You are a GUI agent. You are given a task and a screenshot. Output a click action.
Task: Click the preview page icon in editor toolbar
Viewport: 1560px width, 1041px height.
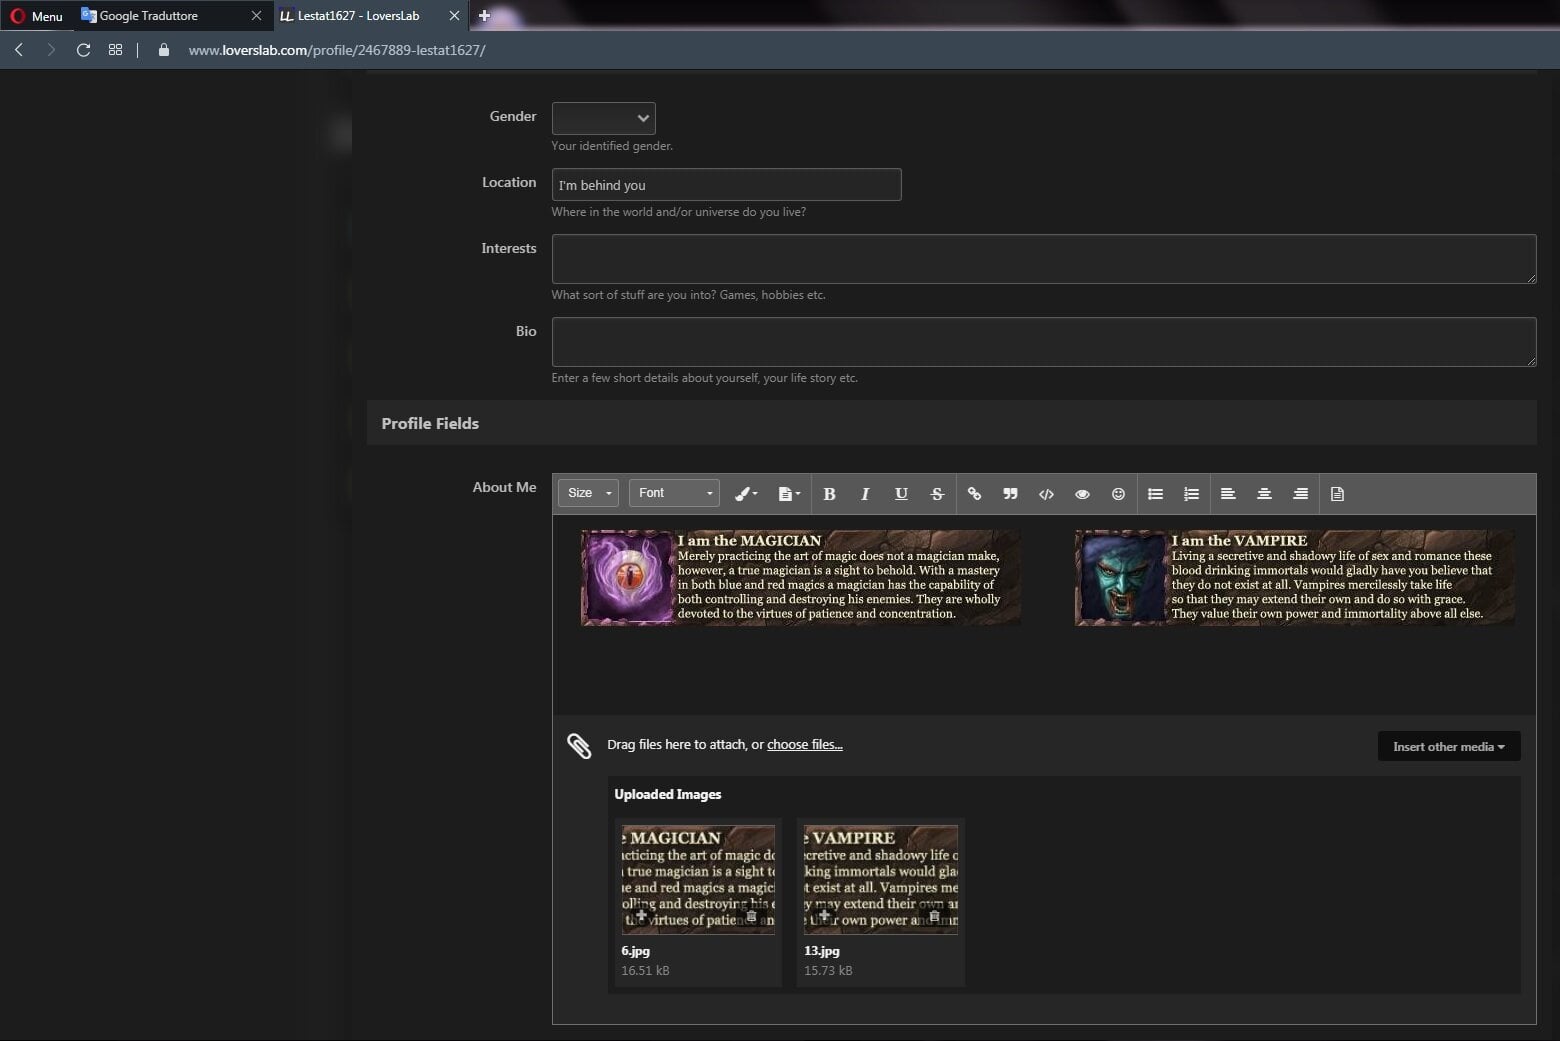pos(1337,494)
